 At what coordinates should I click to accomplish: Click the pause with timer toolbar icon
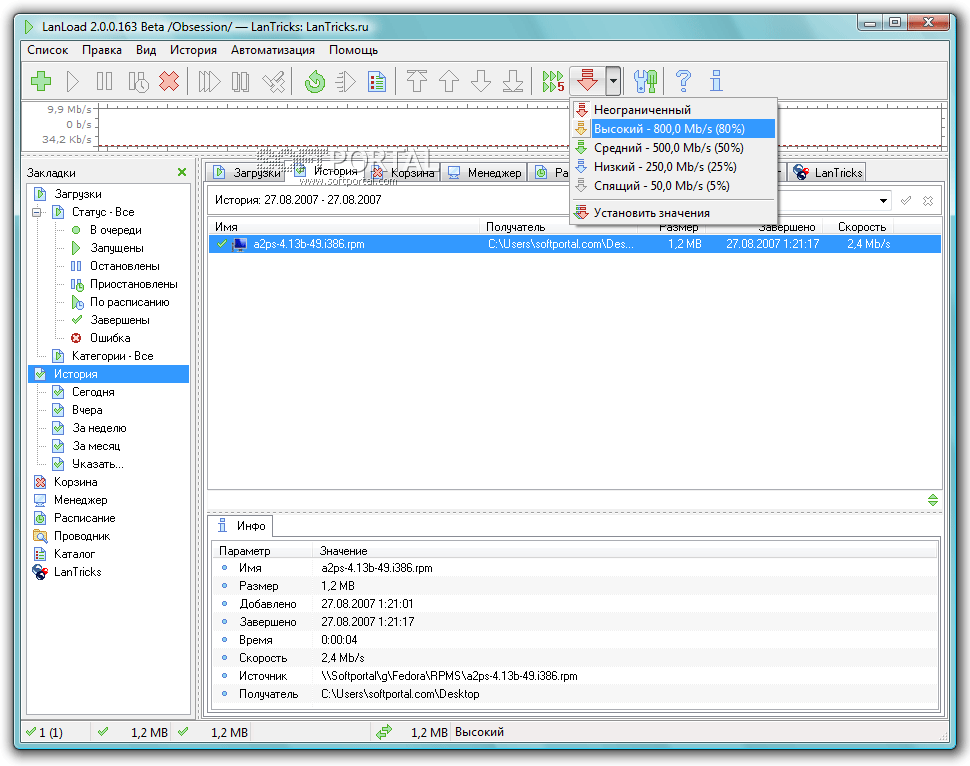(138, 81)
